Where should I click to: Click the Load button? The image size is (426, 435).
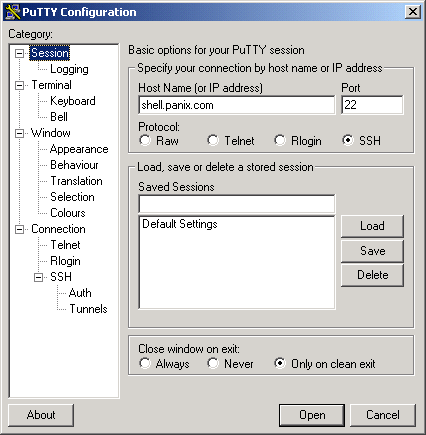[372, 226]
